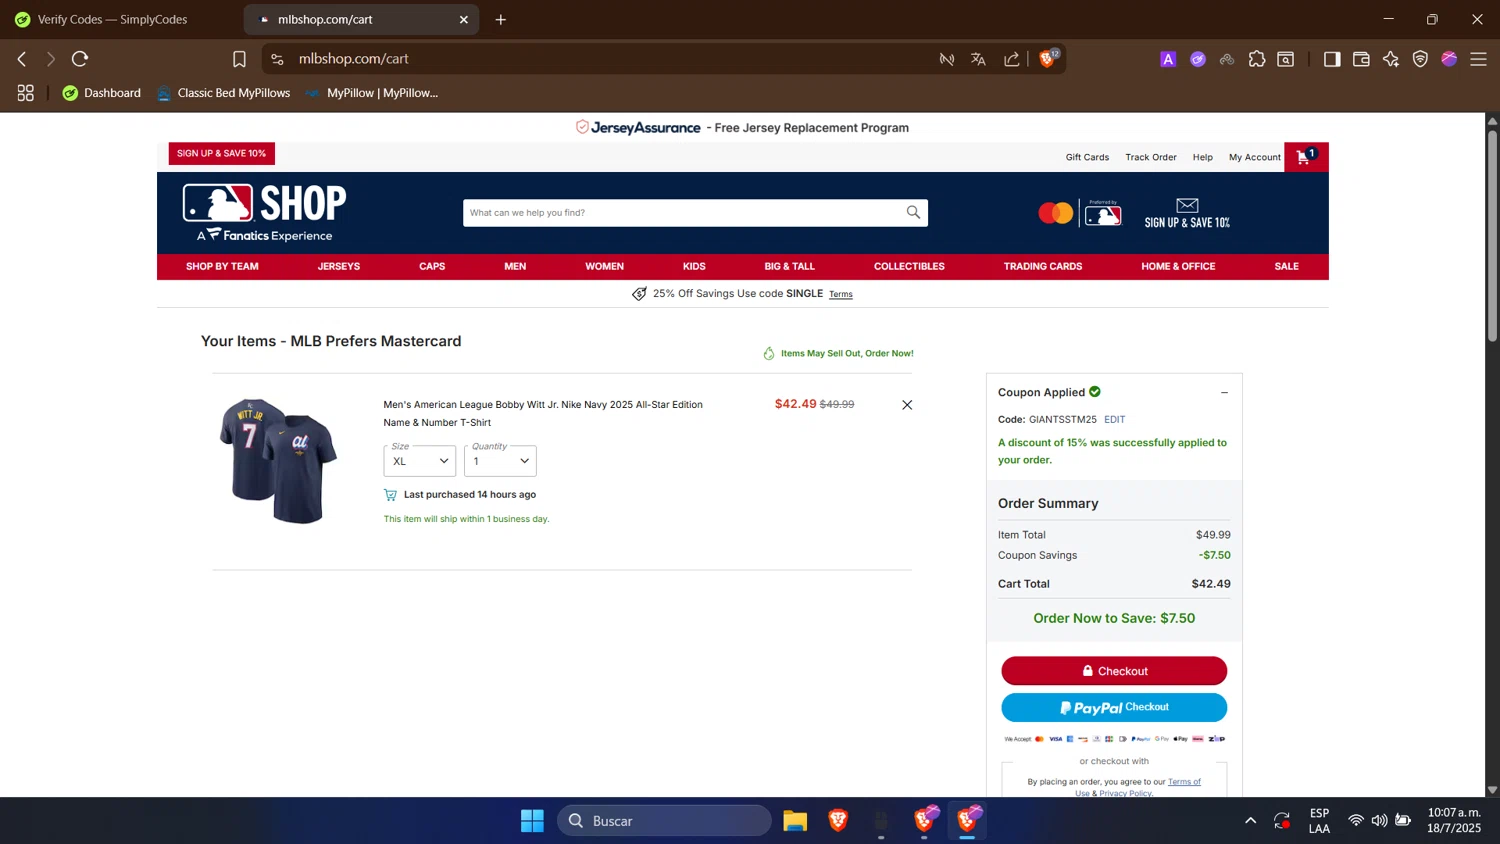This screenshot has width=1500, height=844.
Task: Show hidden system tray icons chevron
Action: [x=1250, y=821]
